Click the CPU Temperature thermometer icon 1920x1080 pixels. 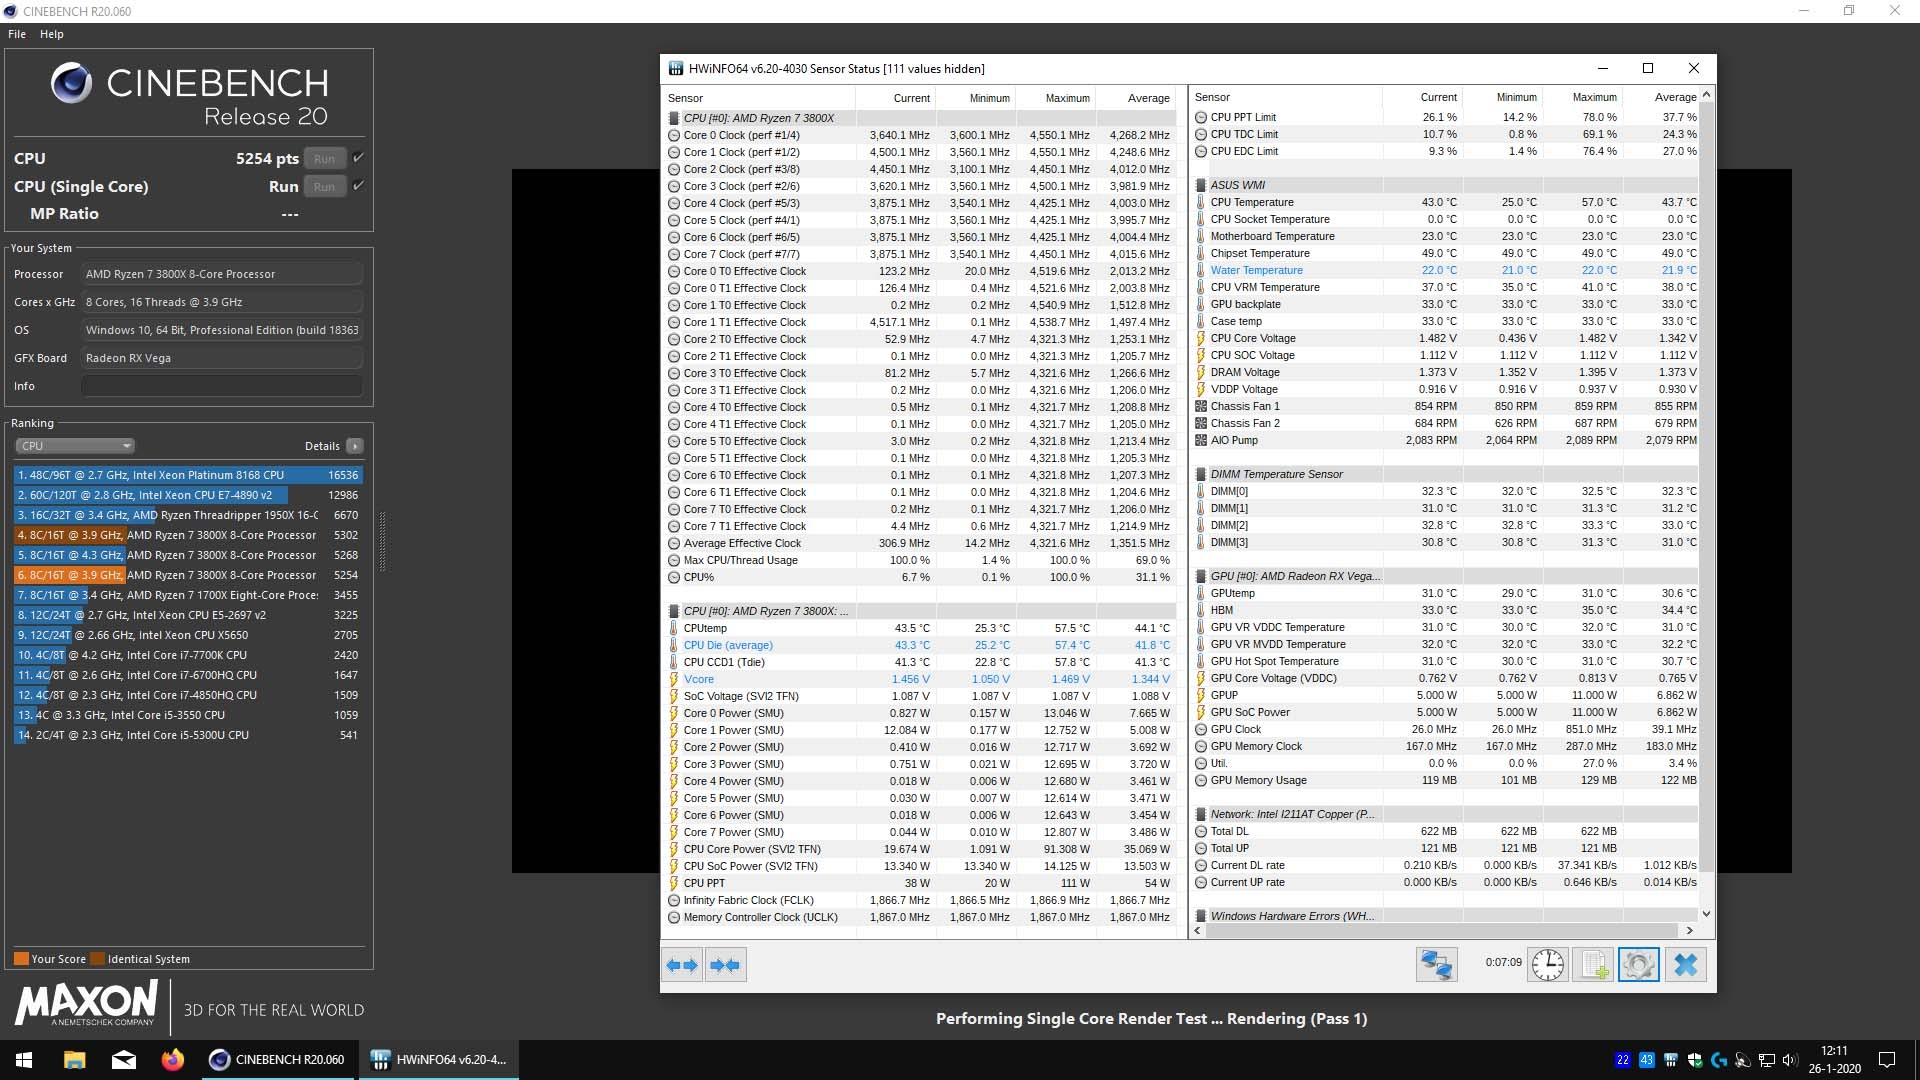pyautogui.click(x=1201, y=202)
